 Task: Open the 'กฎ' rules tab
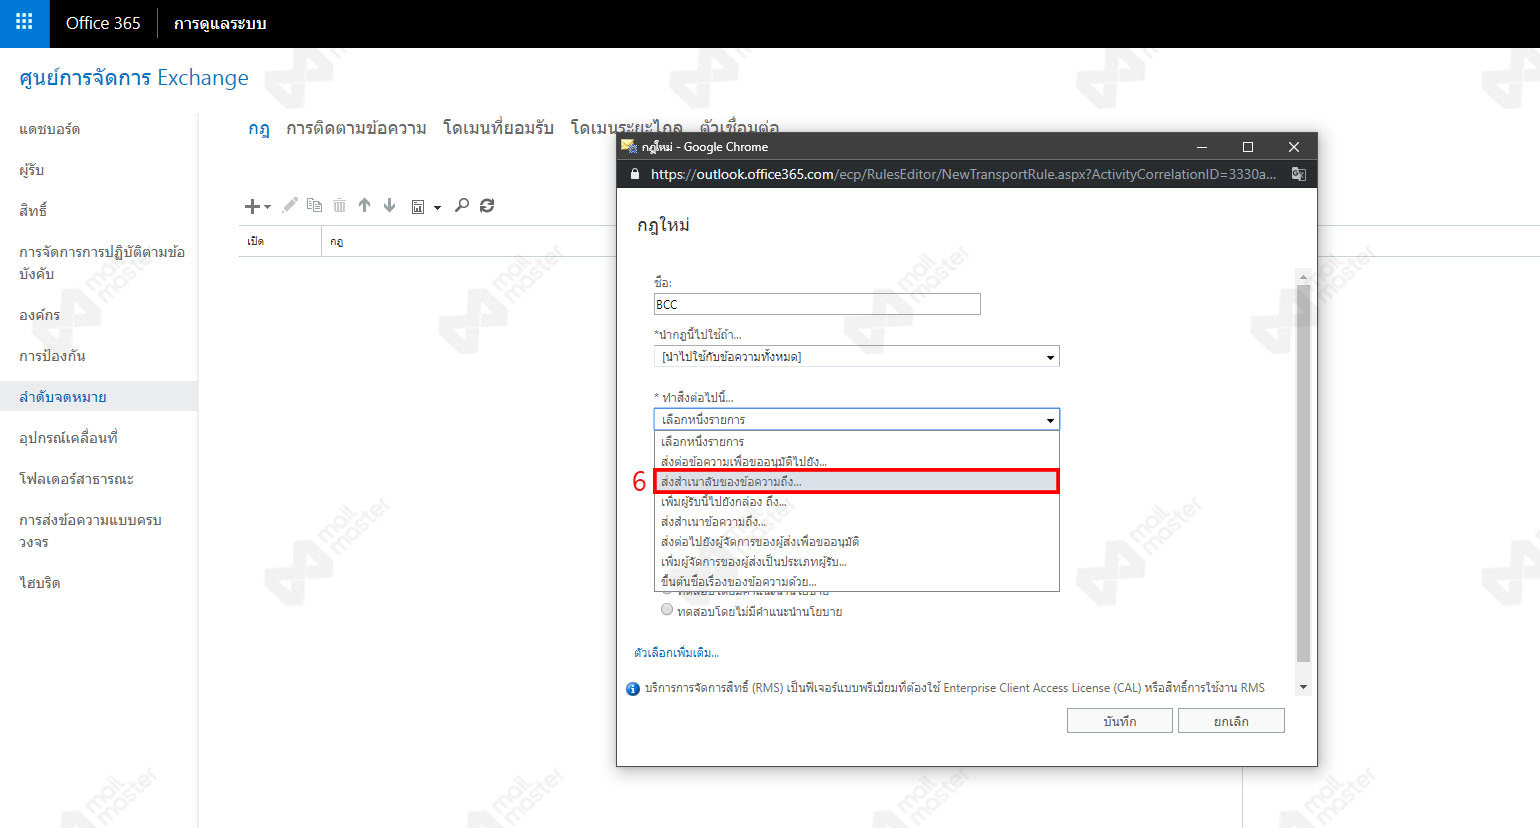[259, 128]
